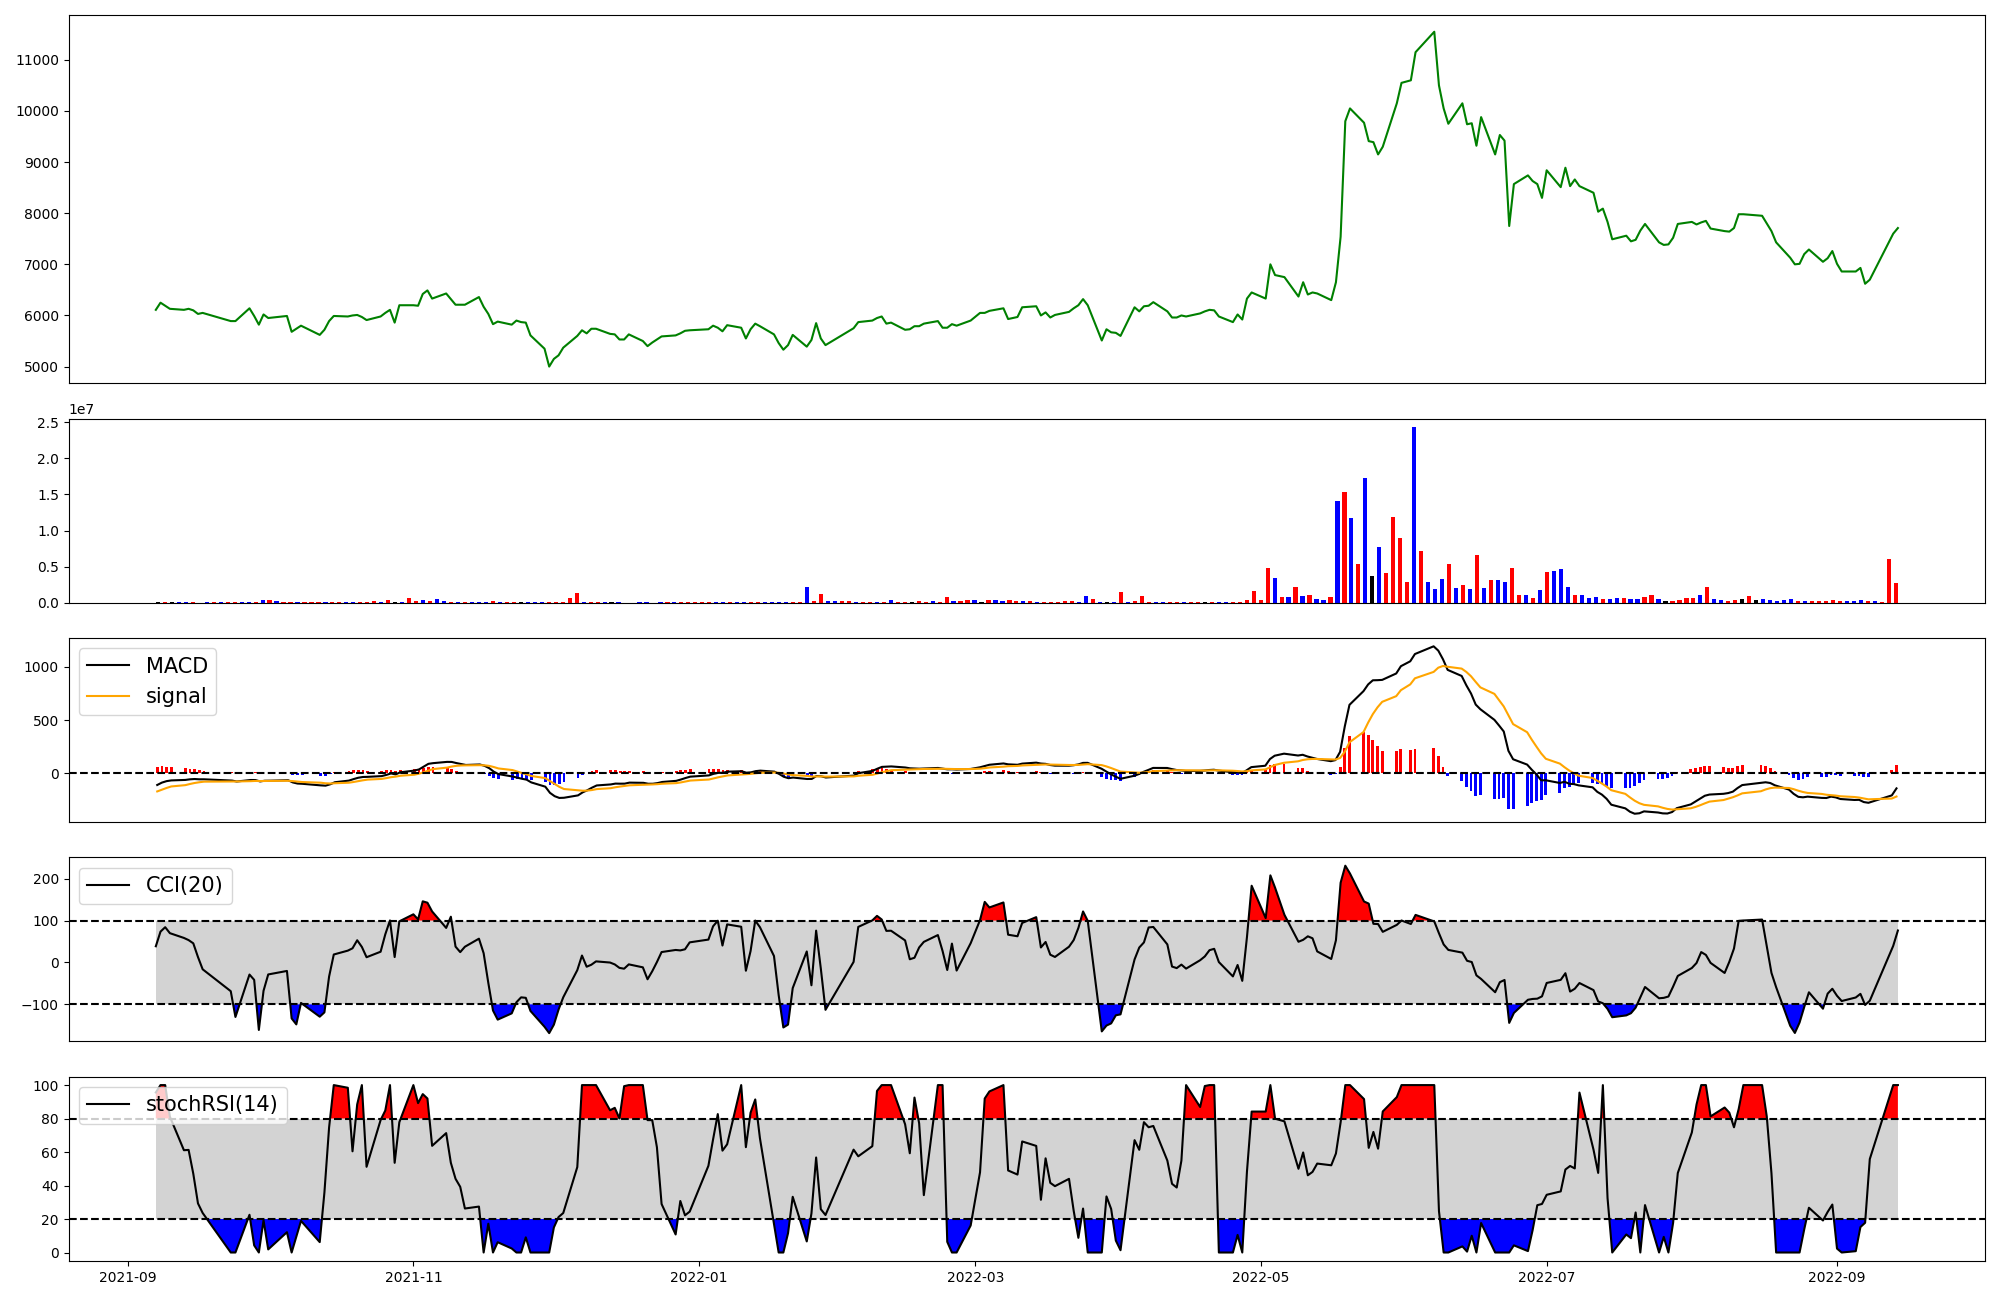Click the highest peak of green price line

pyautogui.click(x=1434, y=32)
